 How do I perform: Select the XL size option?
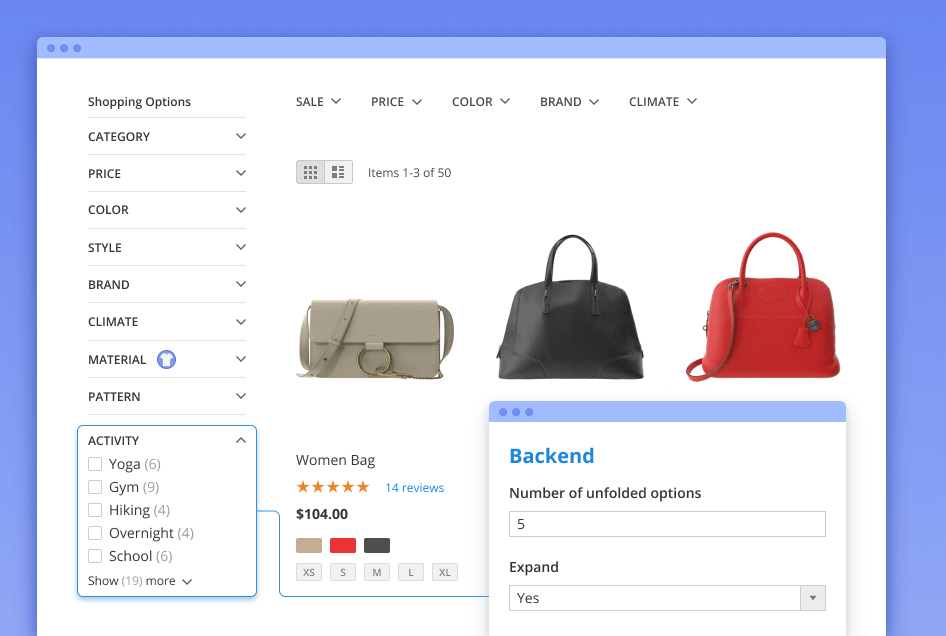[445, 572]
